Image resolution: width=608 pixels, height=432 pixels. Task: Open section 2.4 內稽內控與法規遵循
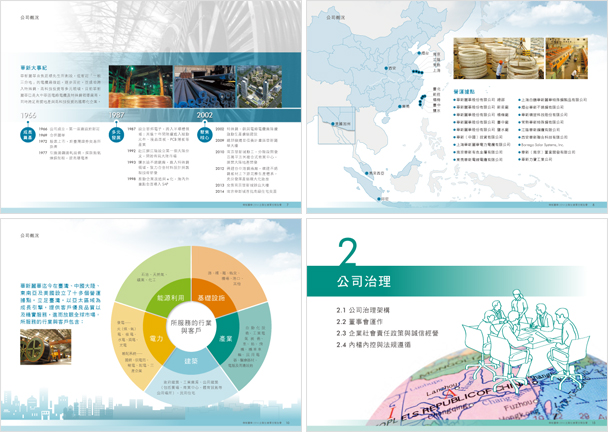point(373,345)
